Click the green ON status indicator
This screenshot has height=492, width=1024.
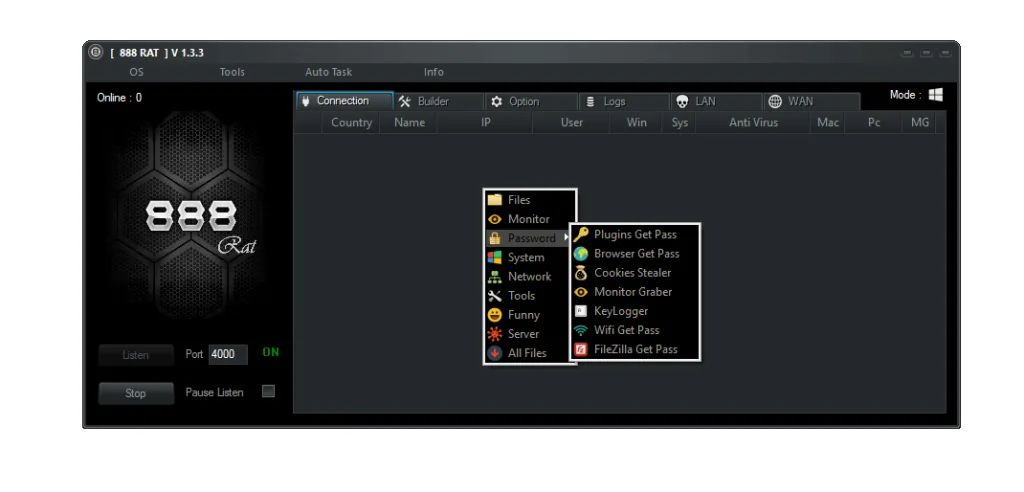tap(271, 353)
